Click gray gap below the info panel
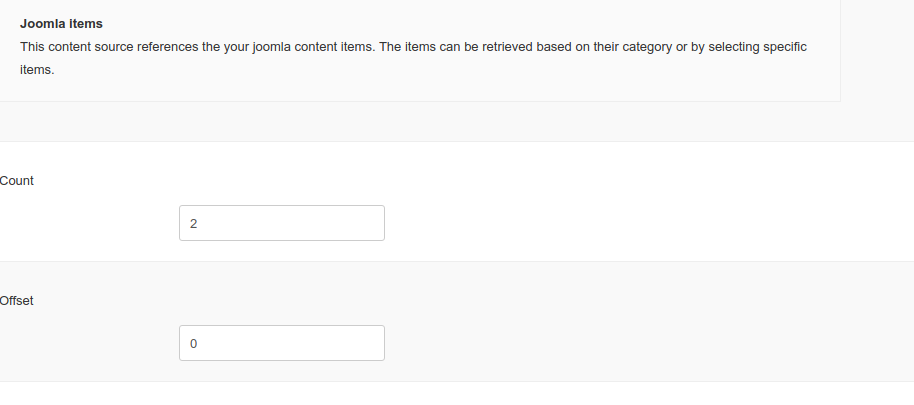Viewport: 914px width, 405px height. click(x=450, y=122)
